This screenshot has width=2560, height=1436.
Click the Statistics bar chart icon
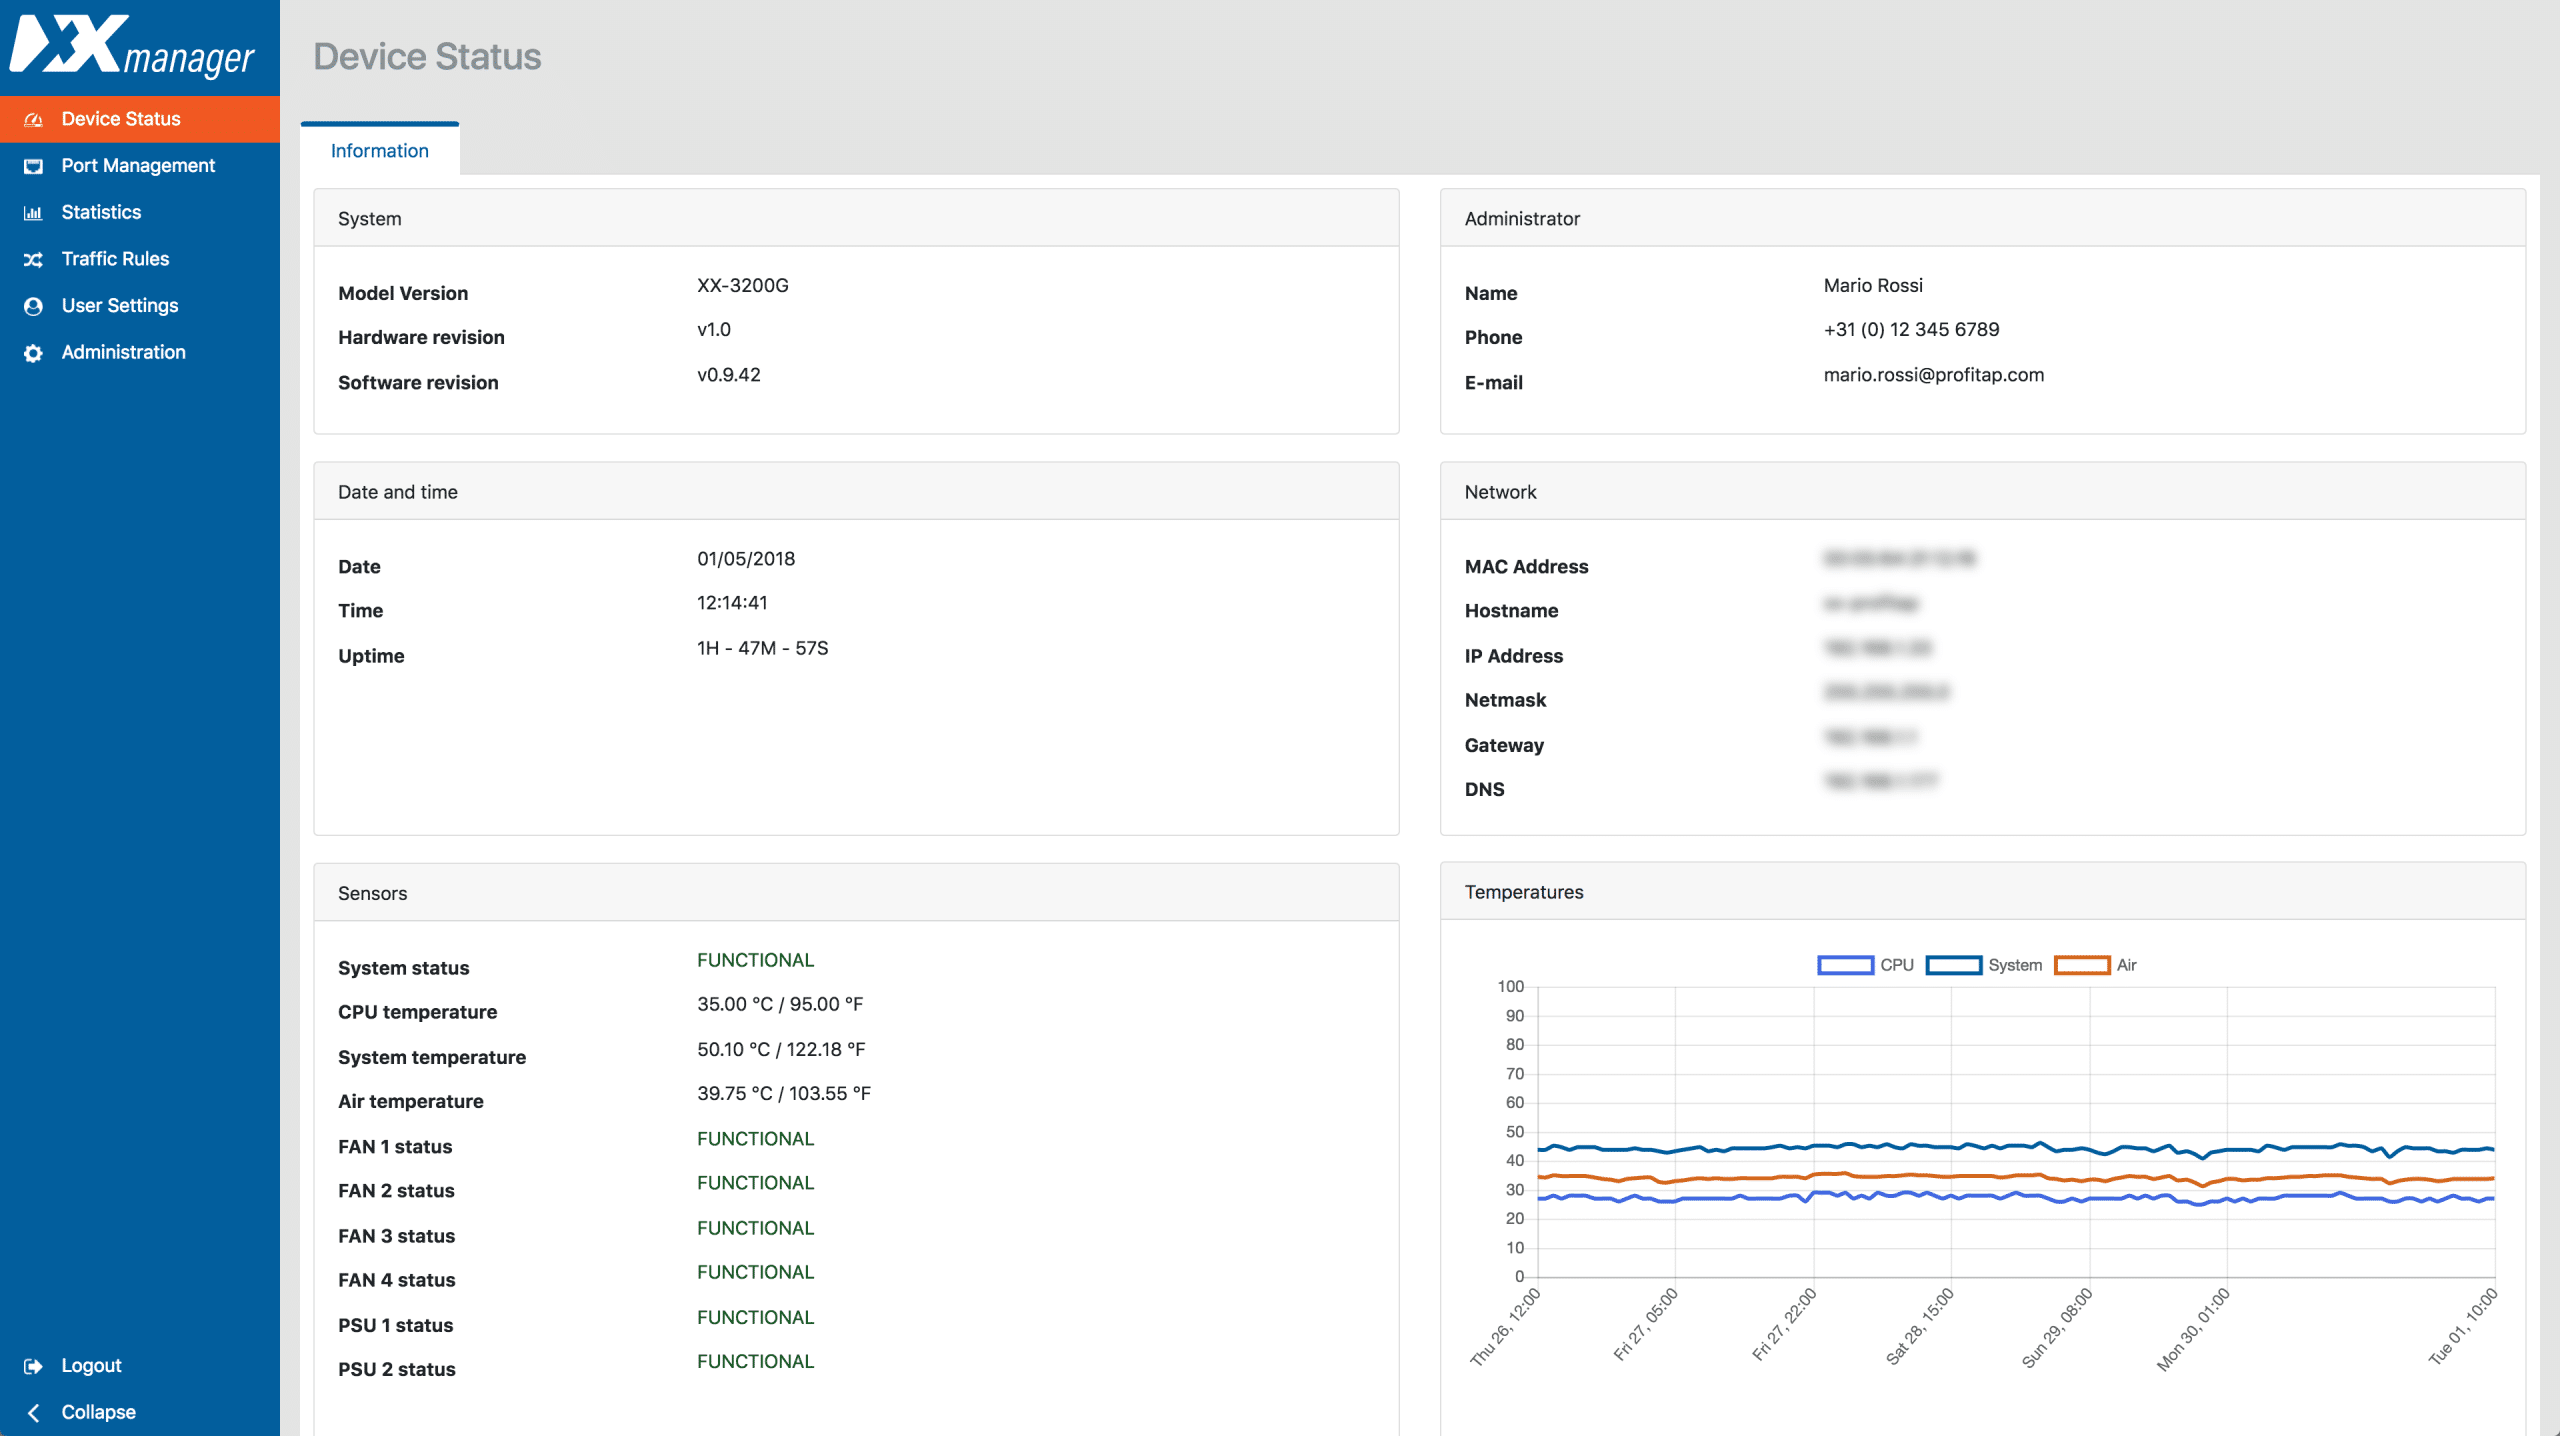coord(33,213)
